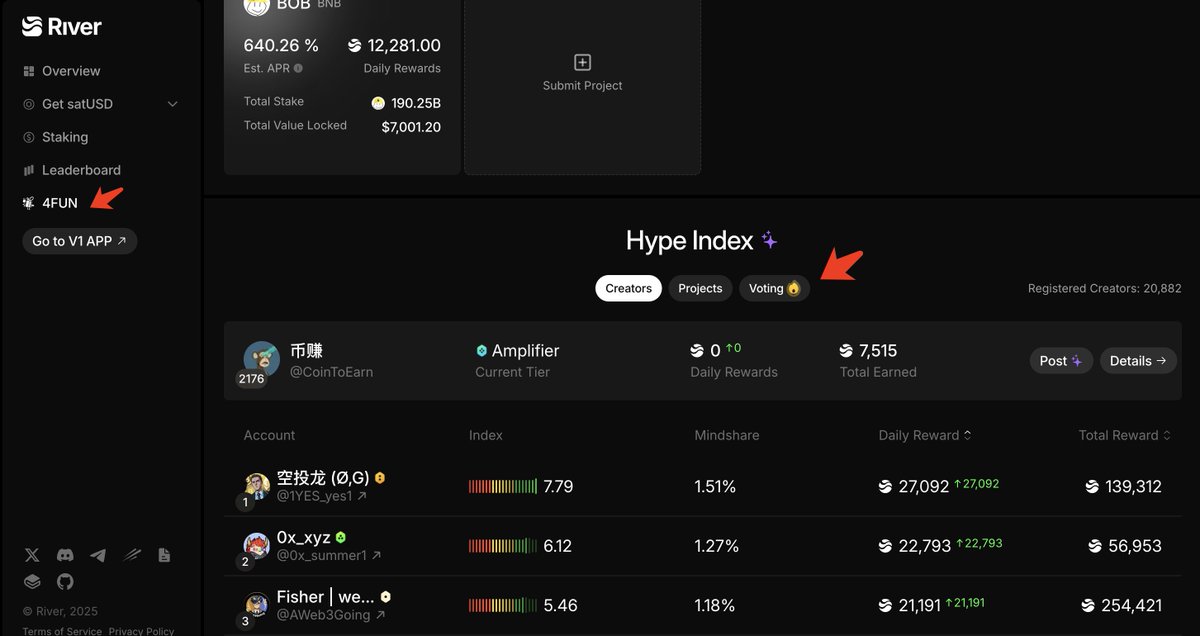Click the index bar for 空投龙 at 7.79
This screenshot has height=636, width=1200.
503,487
